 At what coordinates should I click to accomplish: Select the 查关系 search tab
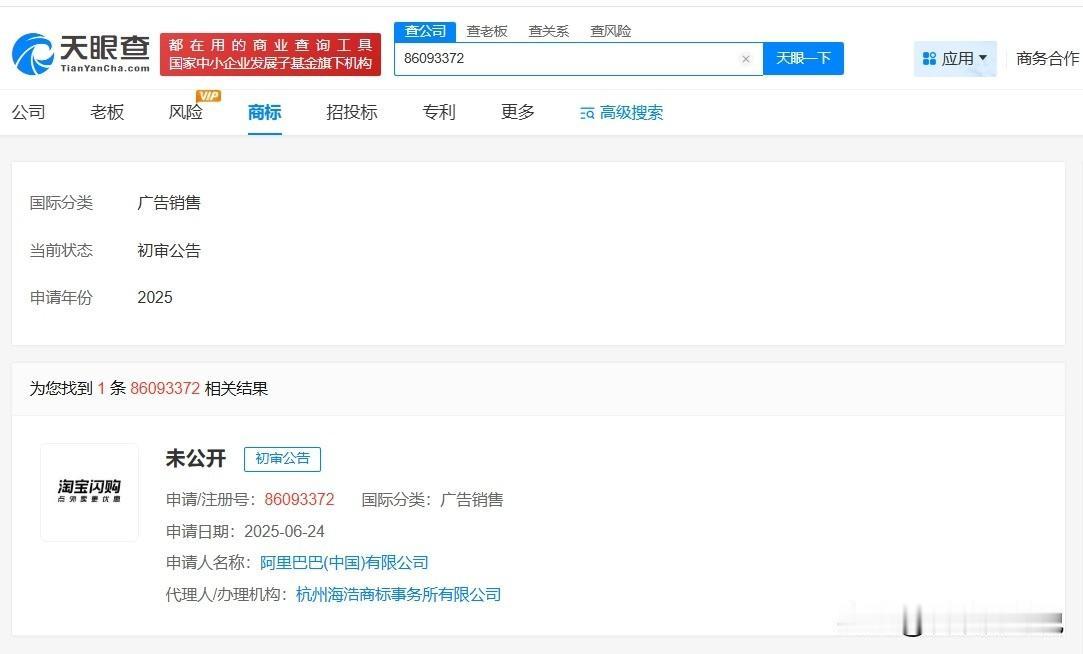pos(548,31)
